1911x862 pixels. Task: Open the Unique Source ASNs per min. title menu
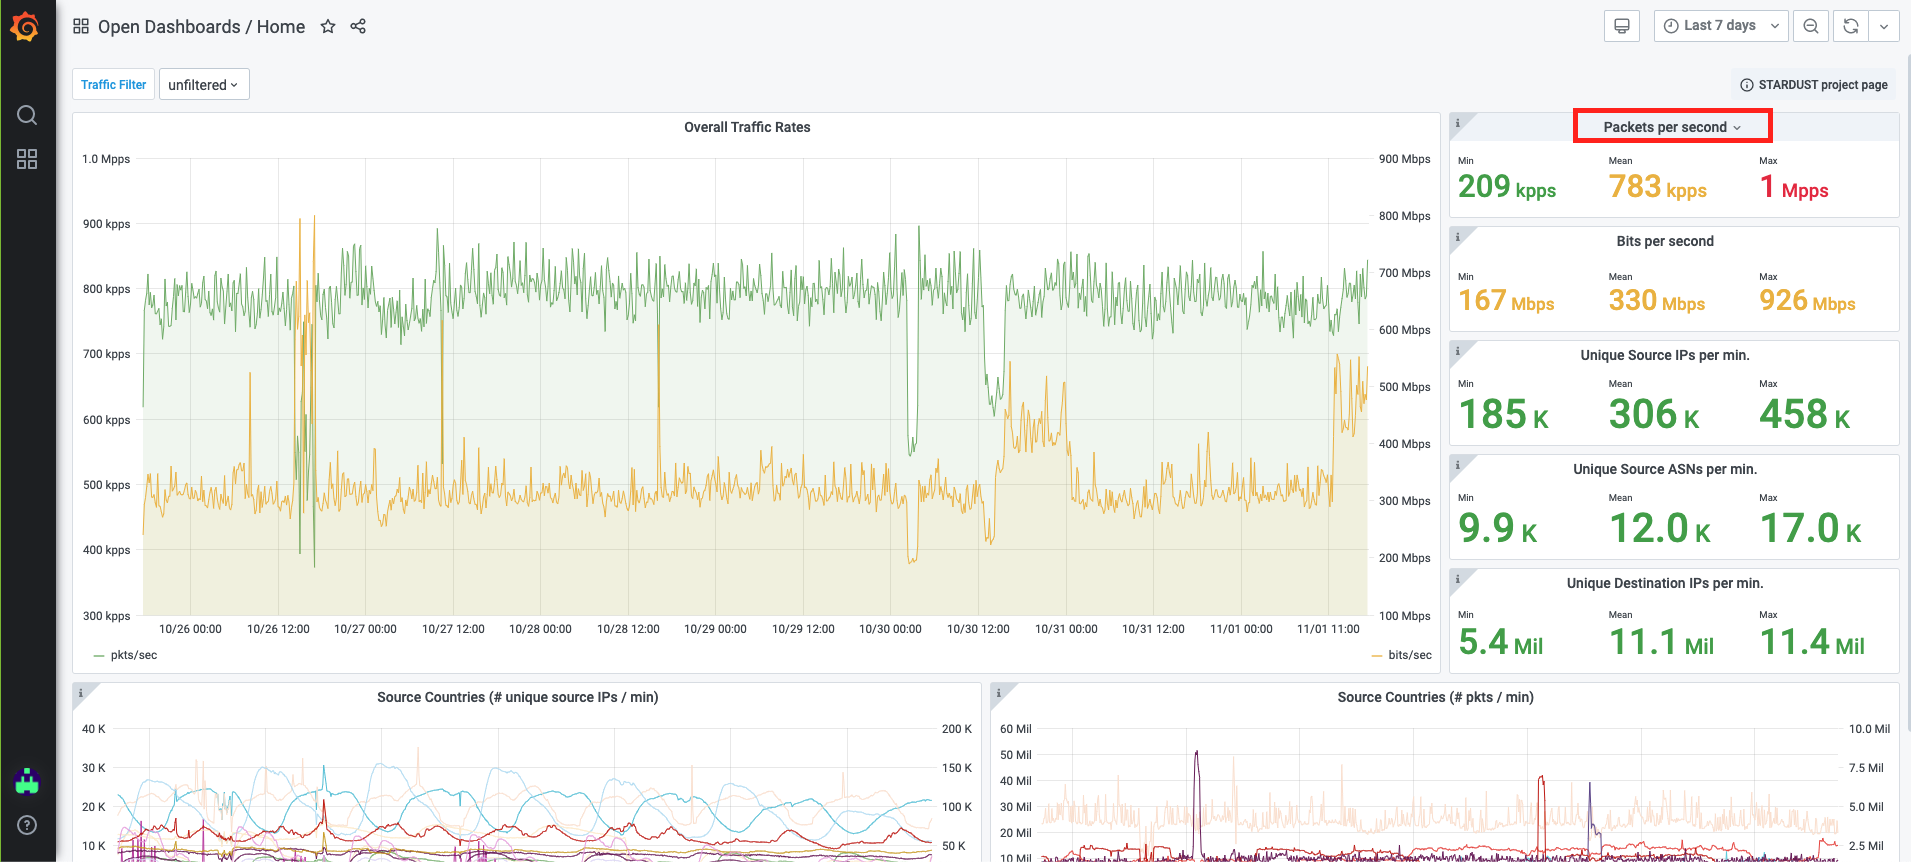click(x=1665, y=469)
